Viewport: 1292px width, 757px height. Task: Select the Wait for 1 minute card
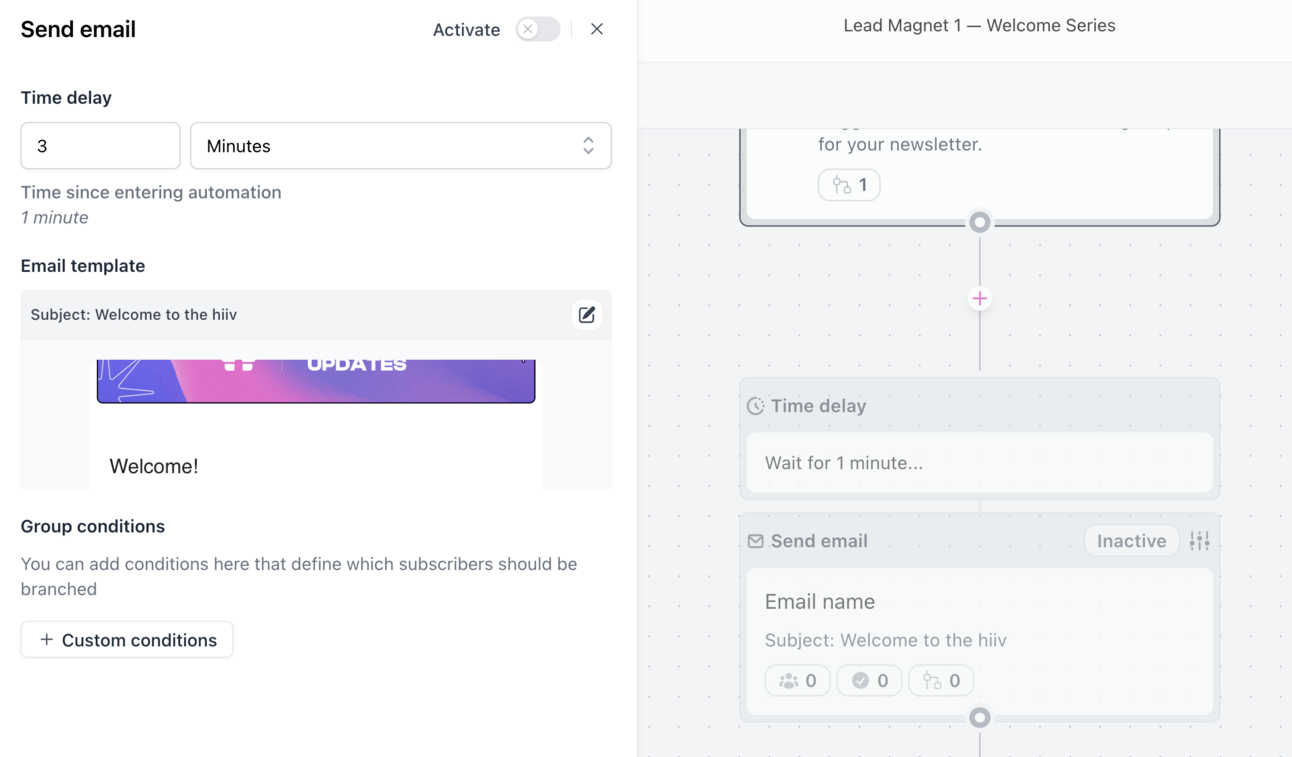980,463
